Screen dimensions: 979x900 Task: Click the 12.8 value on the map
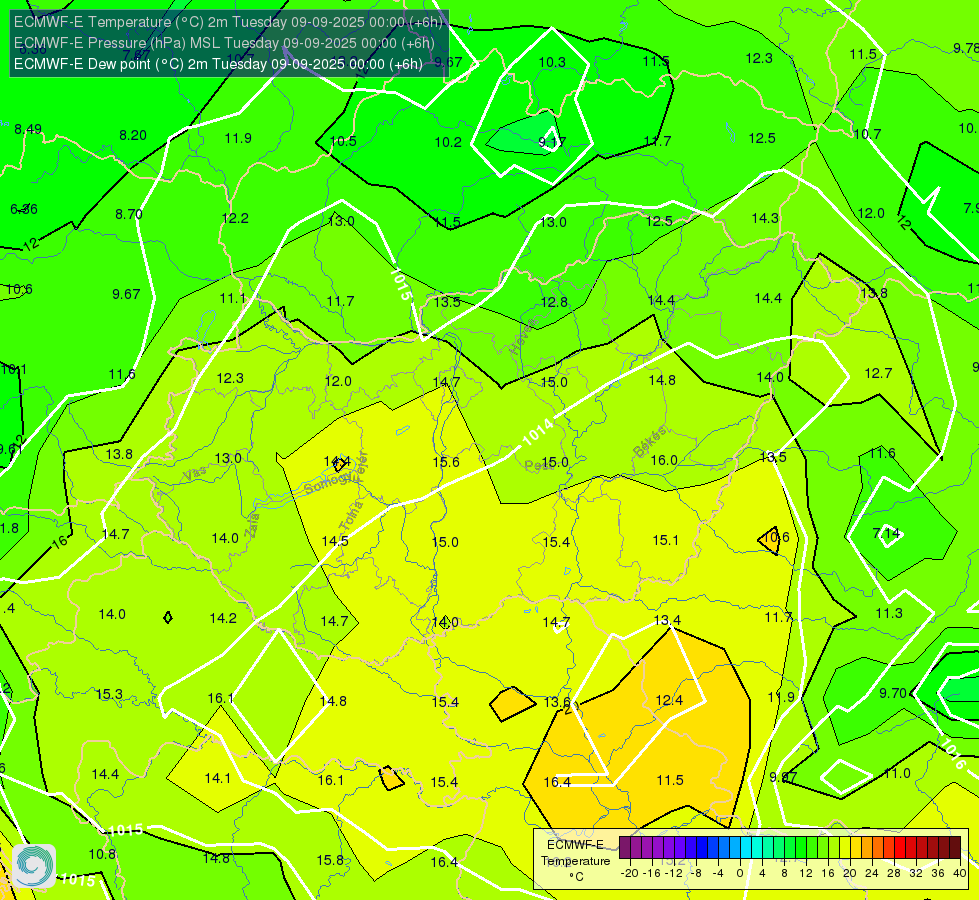tap(554, 302)
